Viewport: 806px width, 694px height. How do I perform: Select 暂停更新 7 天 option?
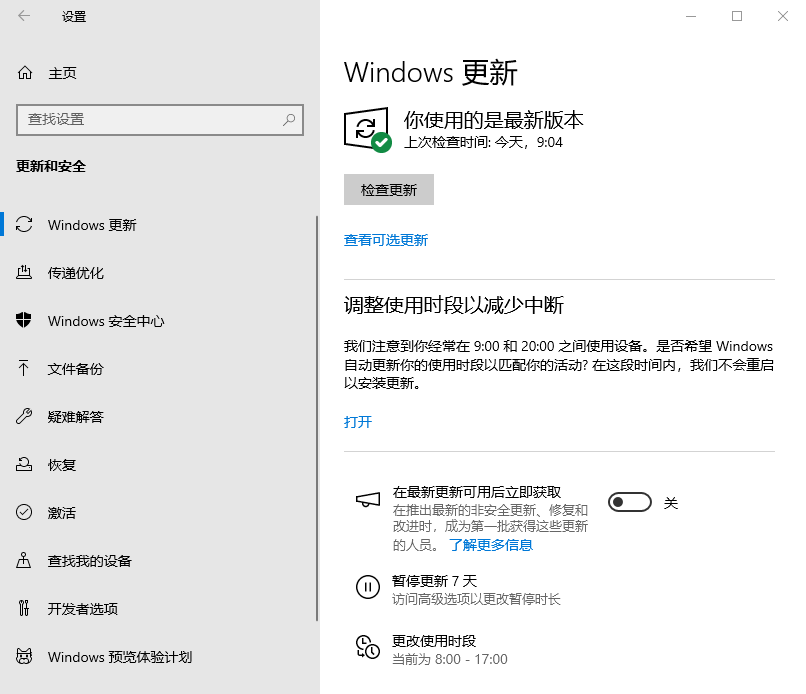click(434, 581)
